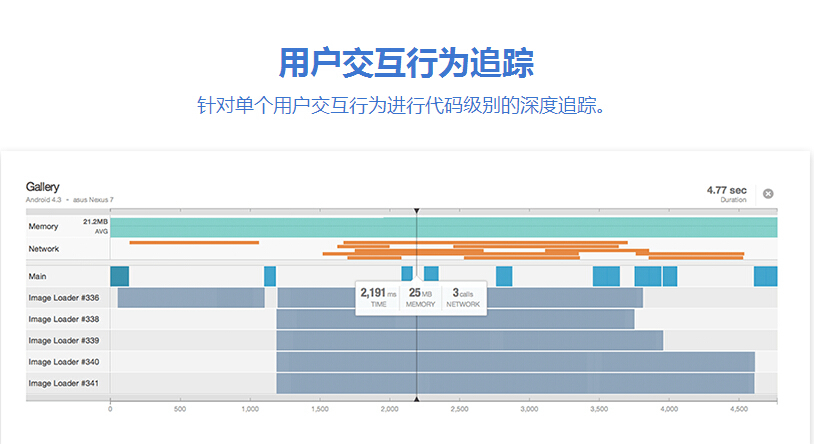Click the 4.77 sec duration value
814x444 pixels.
[726, 190]
